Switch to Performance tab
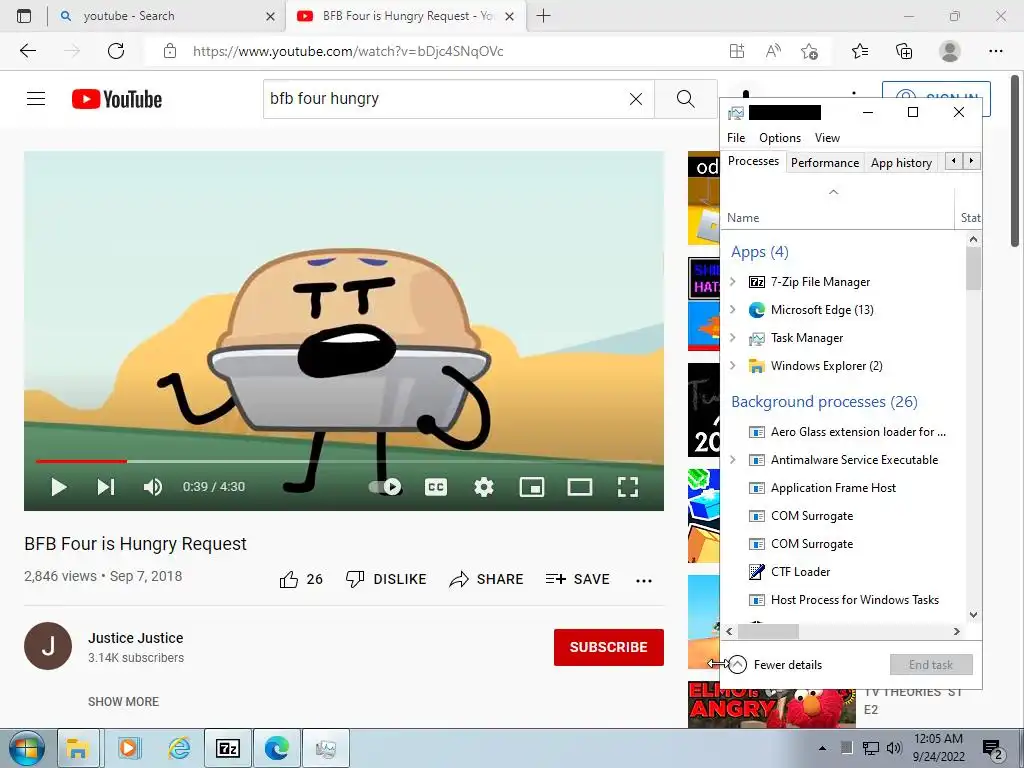The image size is (1024, 768). pos(825,163)
